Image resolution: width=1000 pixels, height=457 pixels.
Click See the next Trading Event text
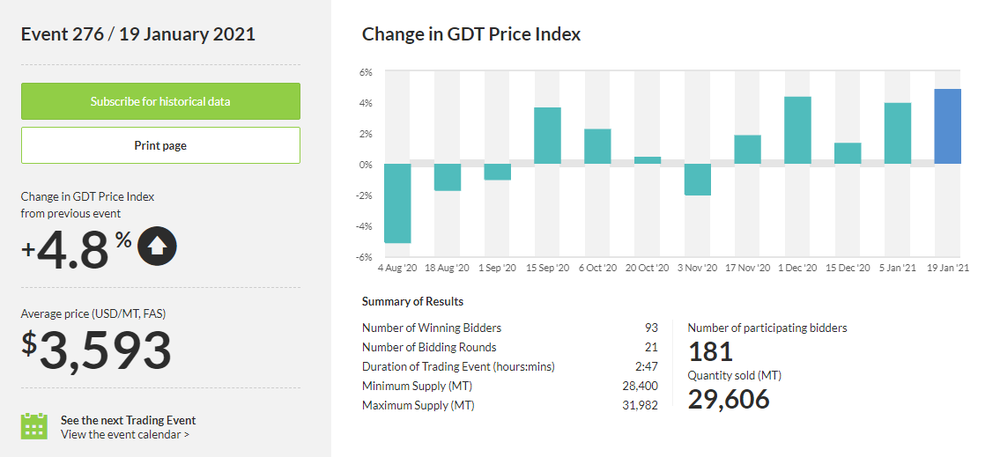128,420
